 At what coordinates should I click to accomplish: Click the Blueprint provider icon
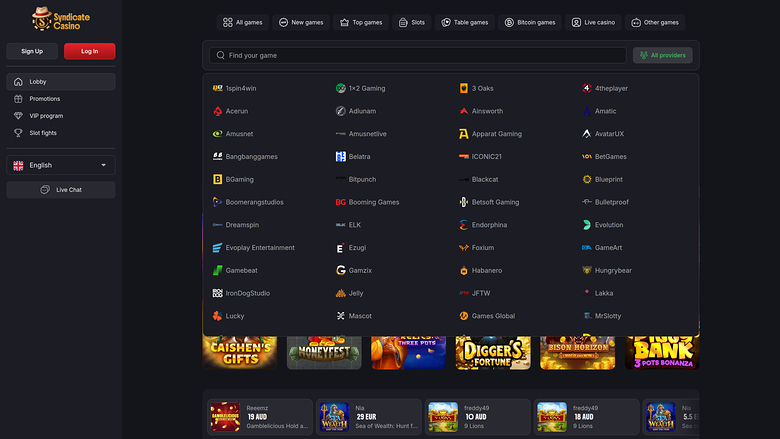click(587, 179)
